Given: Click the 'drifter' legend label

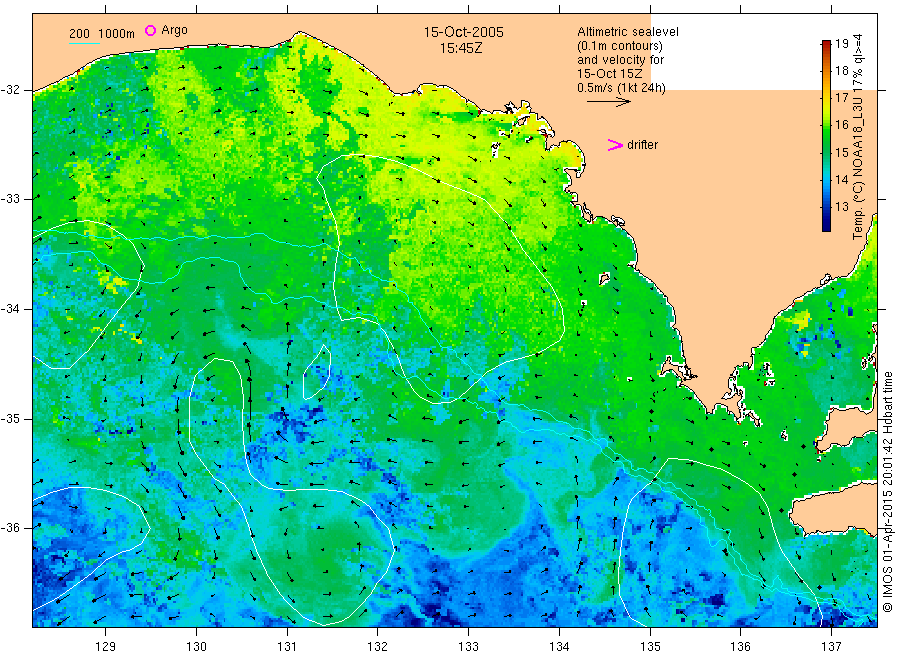Looking at the screenshot, I should tap(642, 145).
